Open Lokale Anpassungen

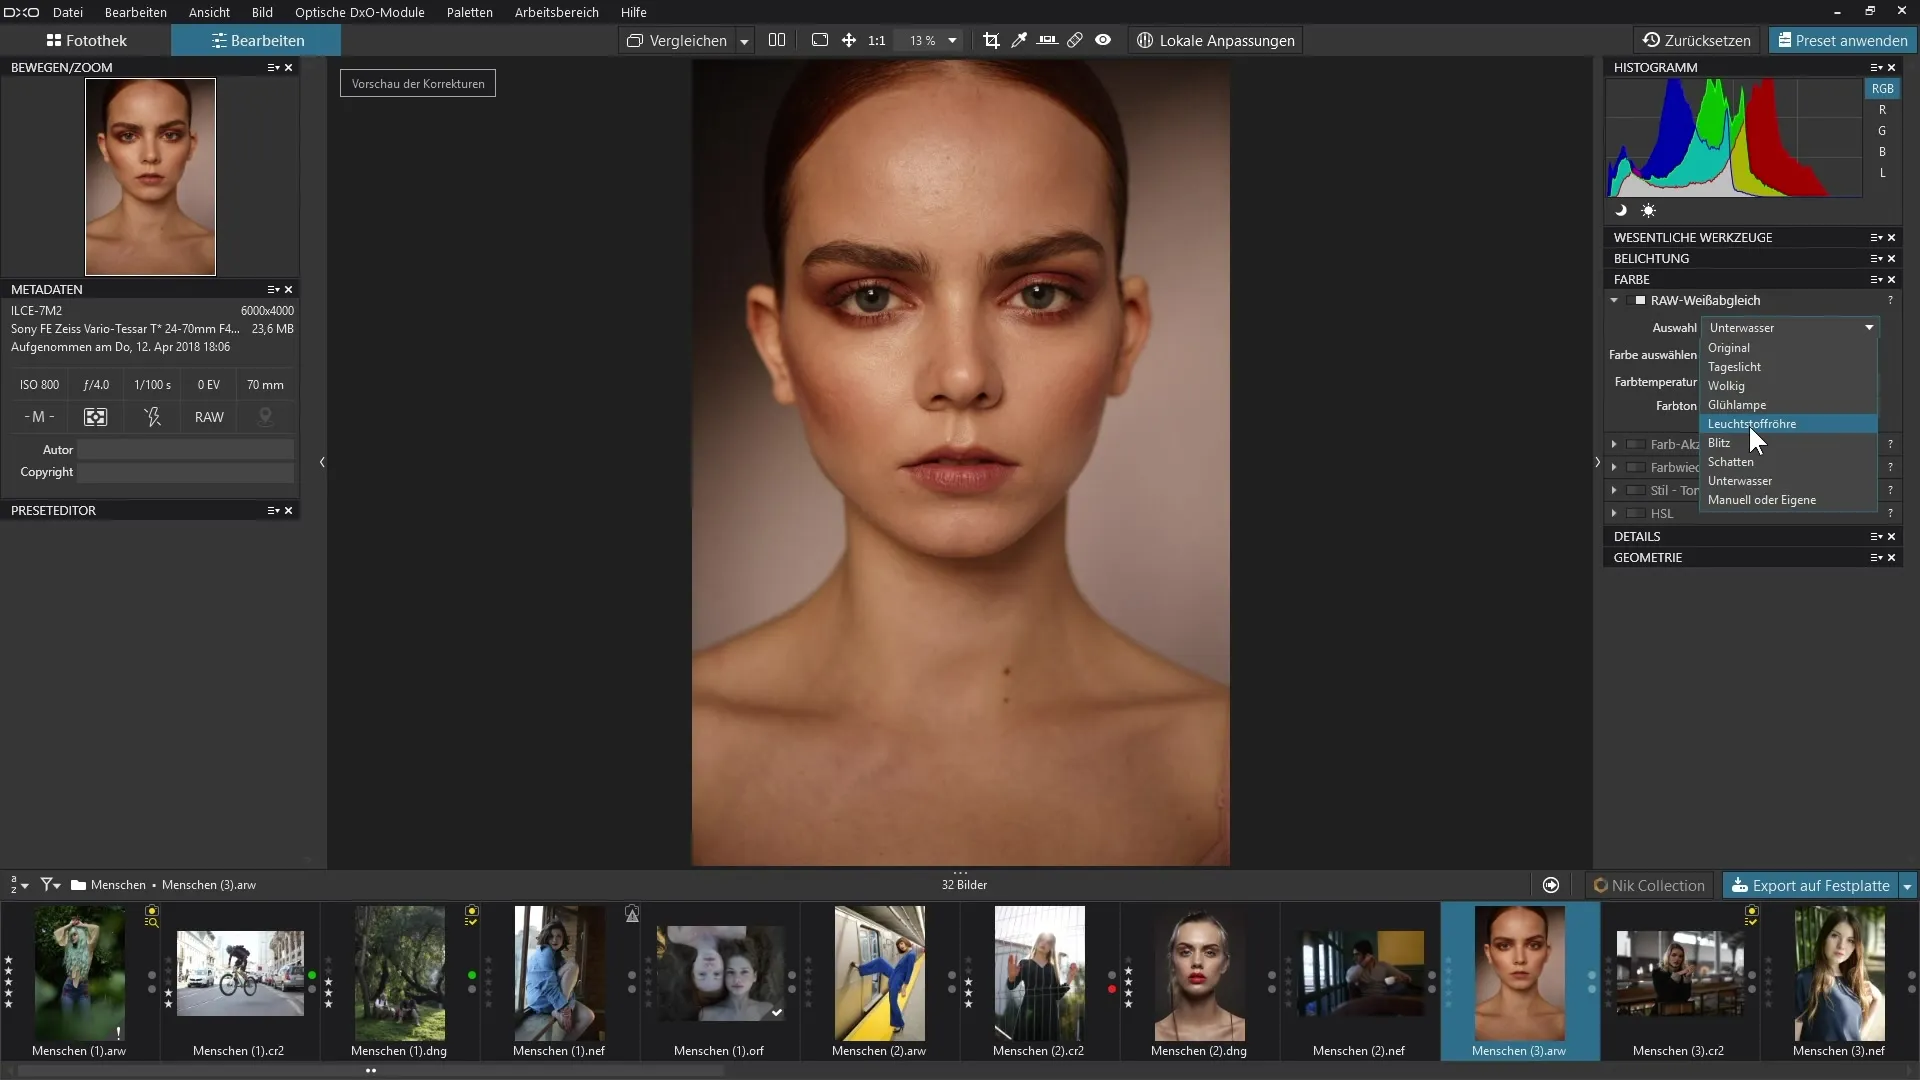click(1215, 40)
